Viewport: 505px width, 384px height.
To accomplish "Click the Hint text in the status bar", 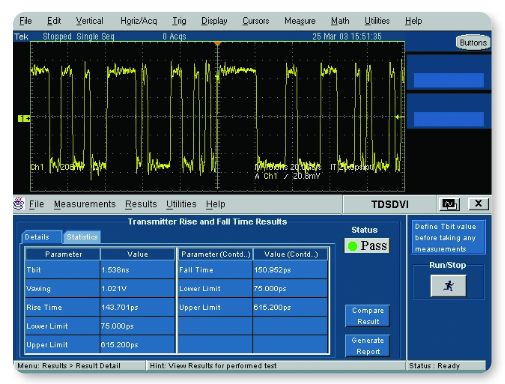I will 213,366.
